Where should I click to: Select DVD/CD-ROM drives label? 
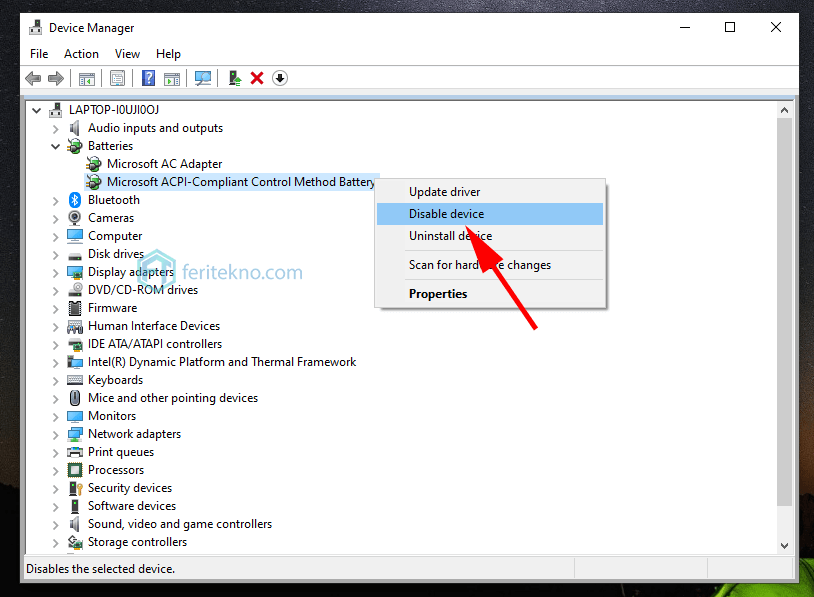coord(143,290)
